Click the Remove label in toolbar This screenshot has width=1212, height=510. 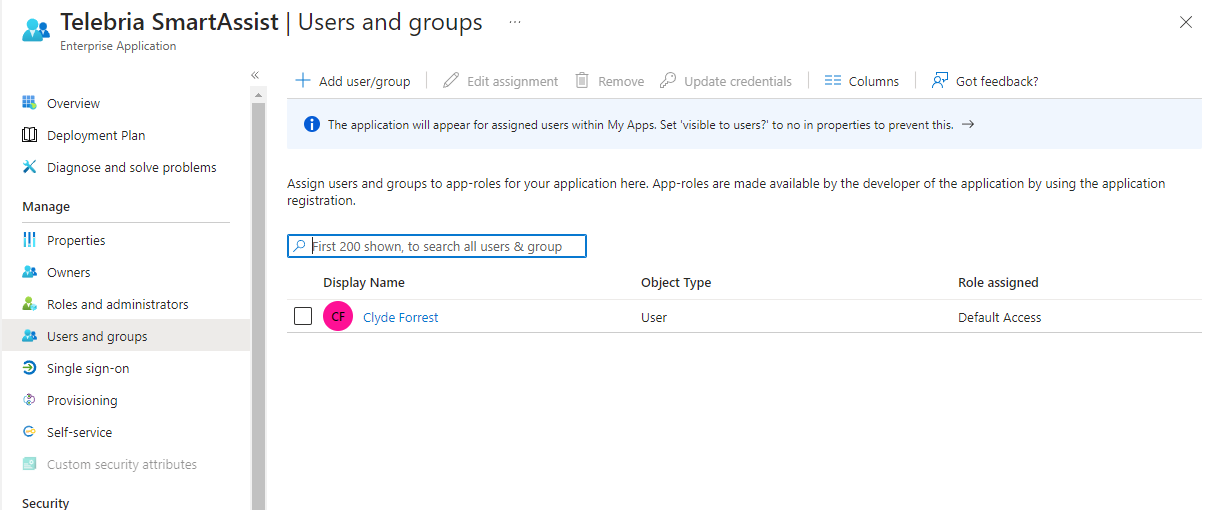pyautogui.click(x=621, y=81)
